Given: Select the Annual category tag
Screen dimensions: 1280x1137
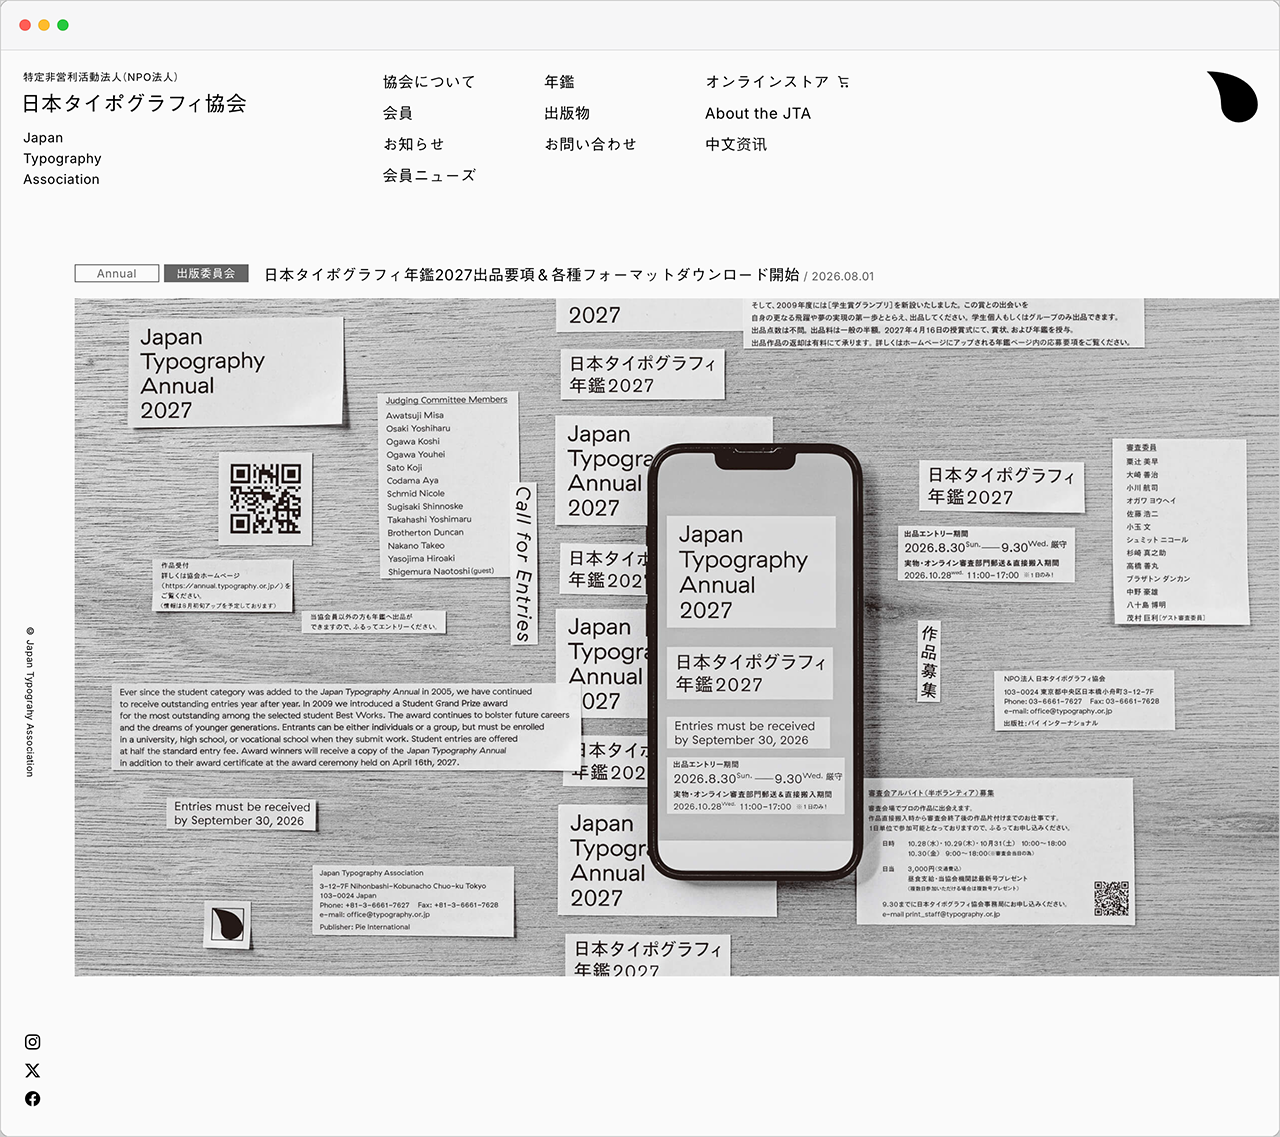Looking at the screenshot, I should (x=117, y=273).
